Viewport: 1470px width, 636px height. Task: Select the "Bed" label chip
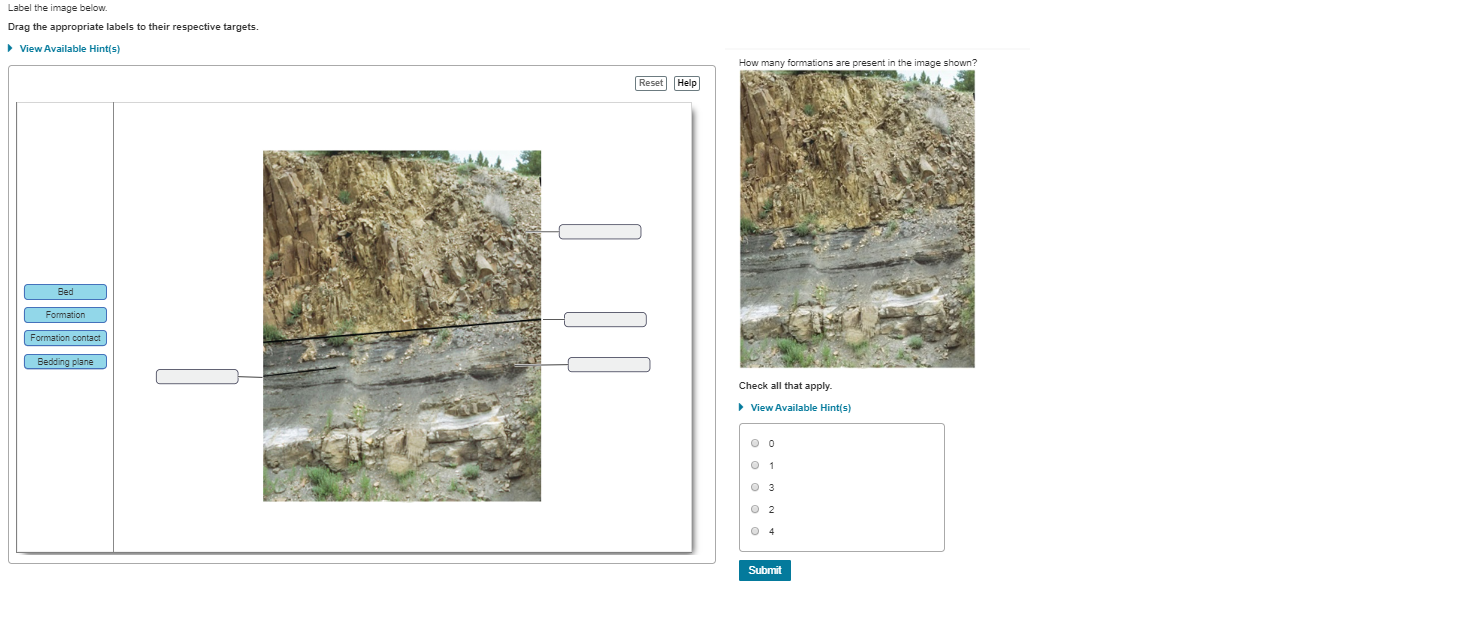coord(64,291)
